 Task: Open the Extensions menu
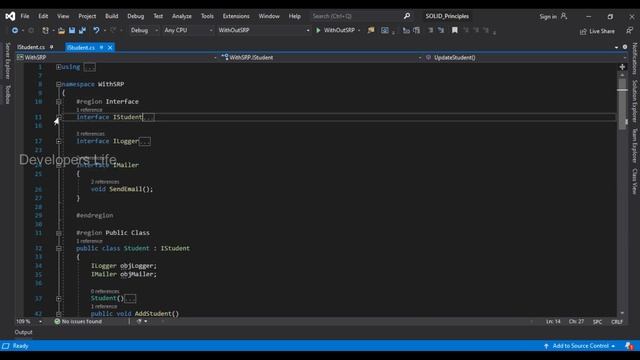[236, 16]
